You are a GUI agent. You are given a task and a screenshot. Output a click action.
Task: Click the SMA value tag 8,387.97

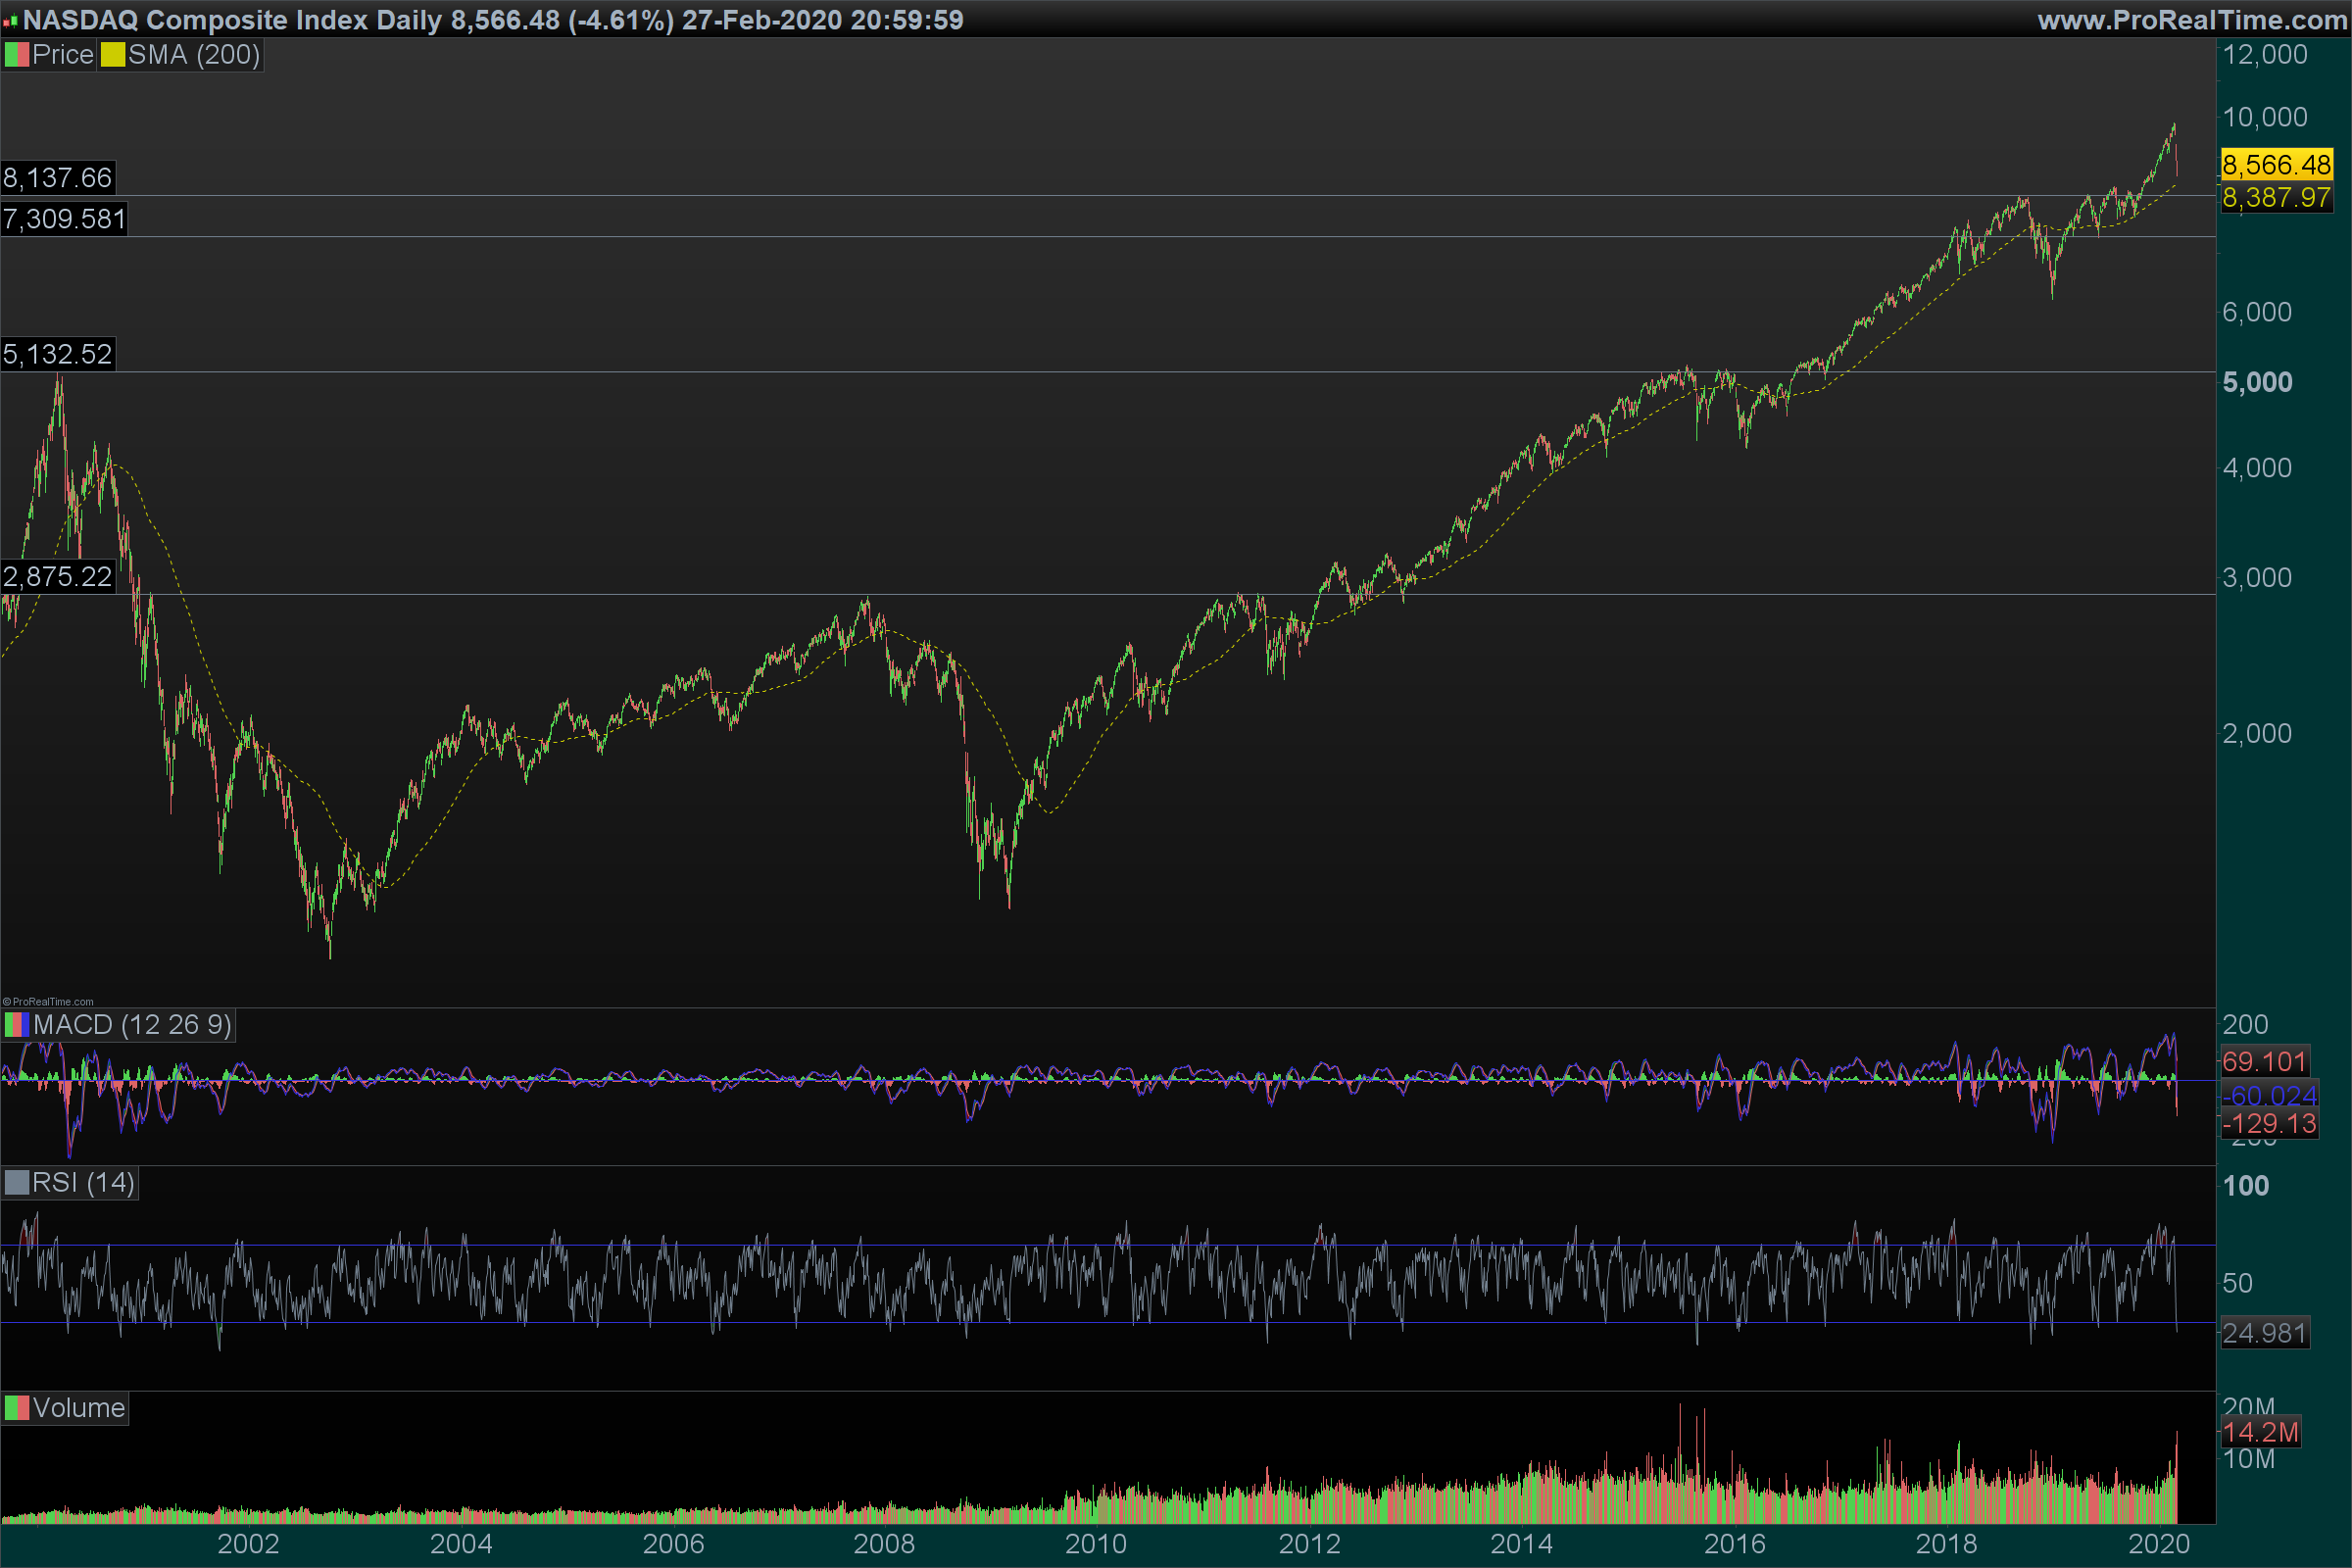click(2276, 198)
